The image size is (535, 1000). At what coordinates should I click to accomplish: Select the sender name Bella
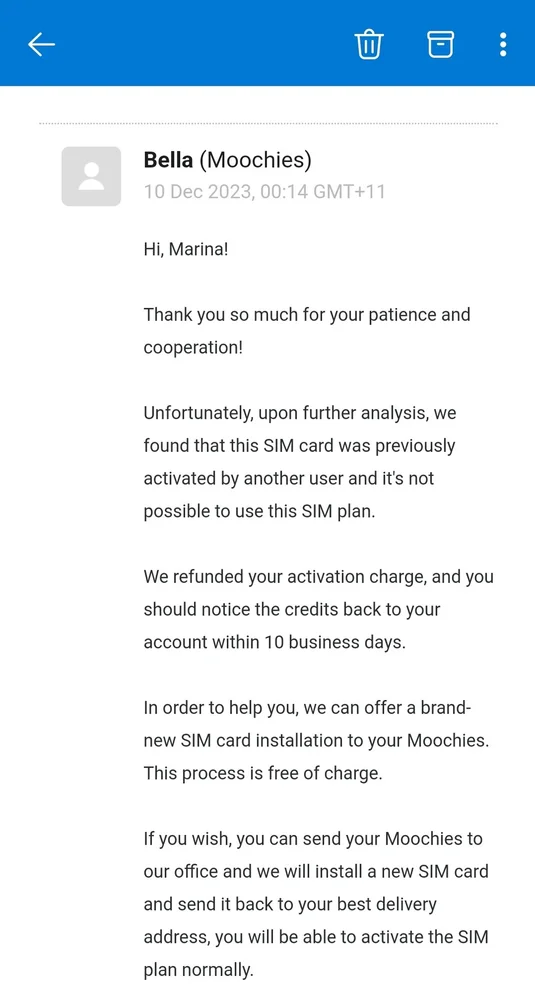click(168, 160)
